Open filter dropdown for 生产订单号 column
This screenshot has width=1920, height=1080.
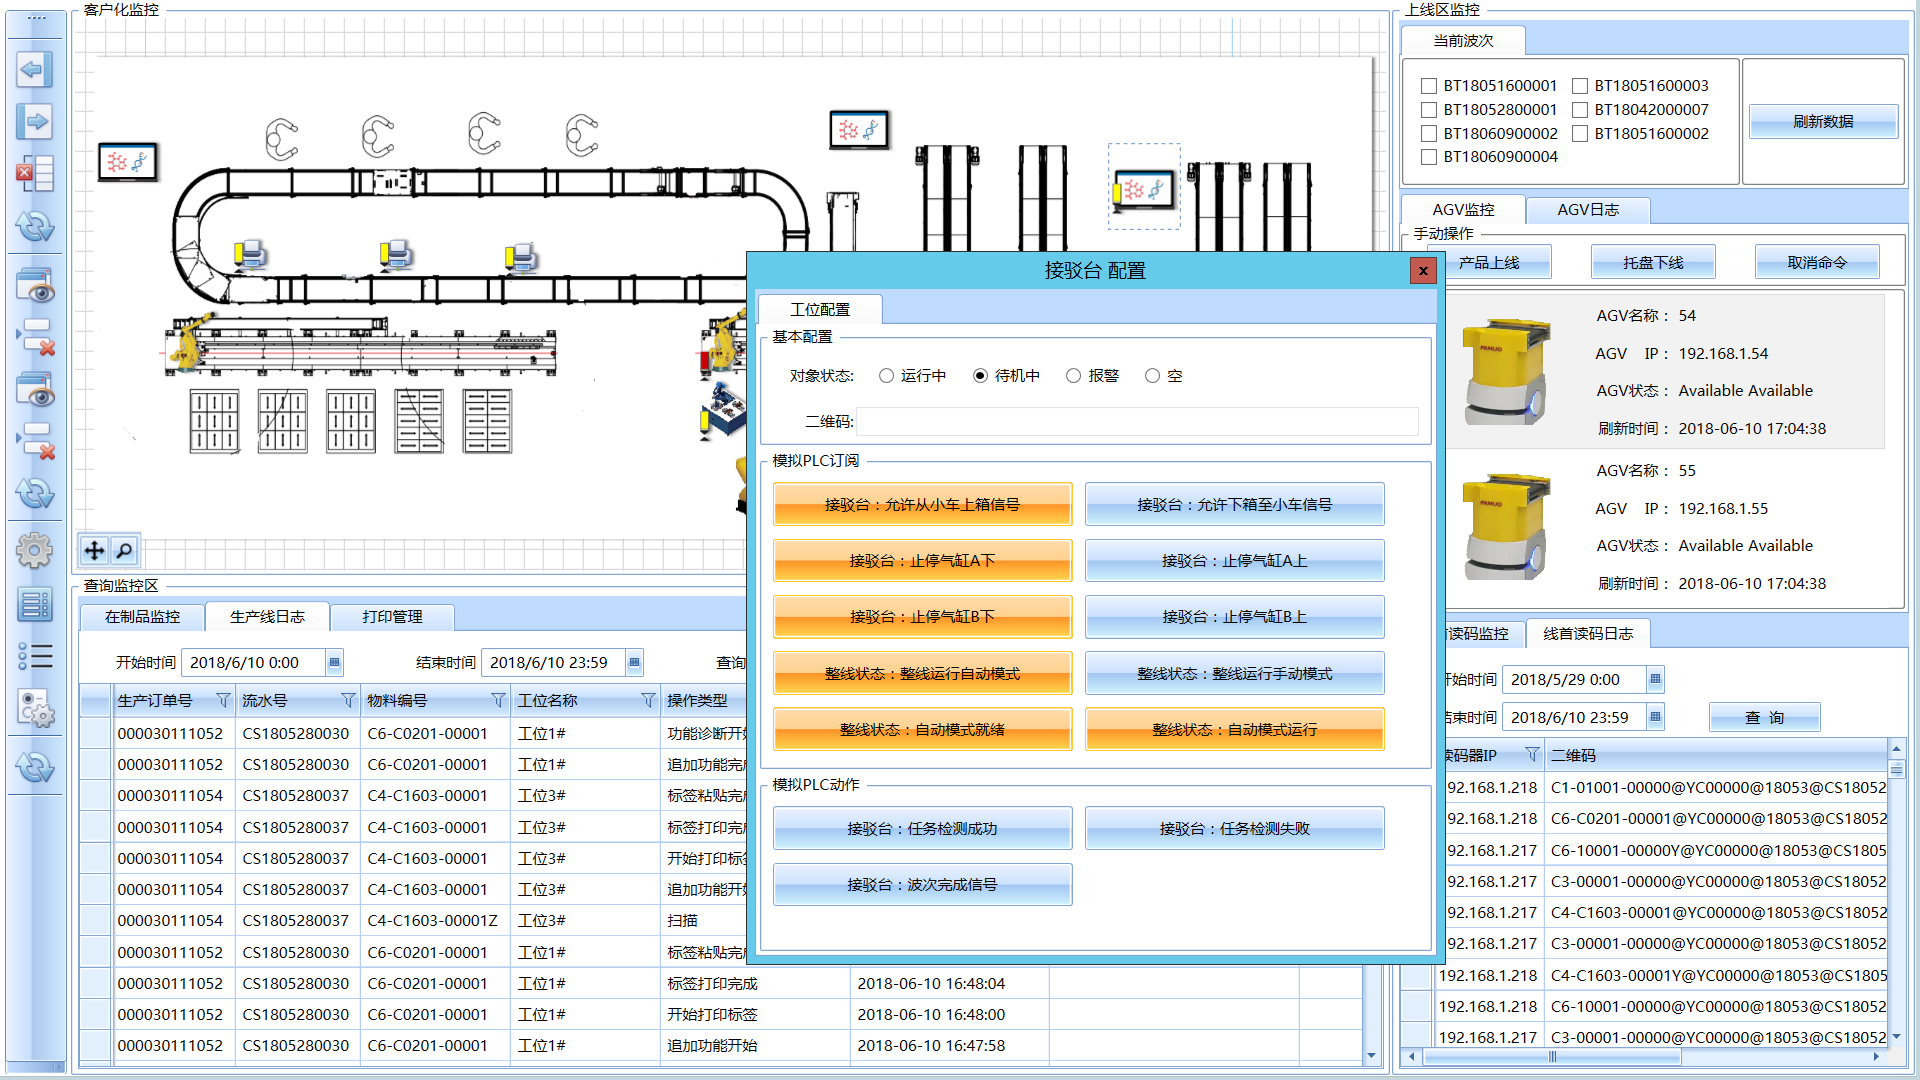[223, 700]
